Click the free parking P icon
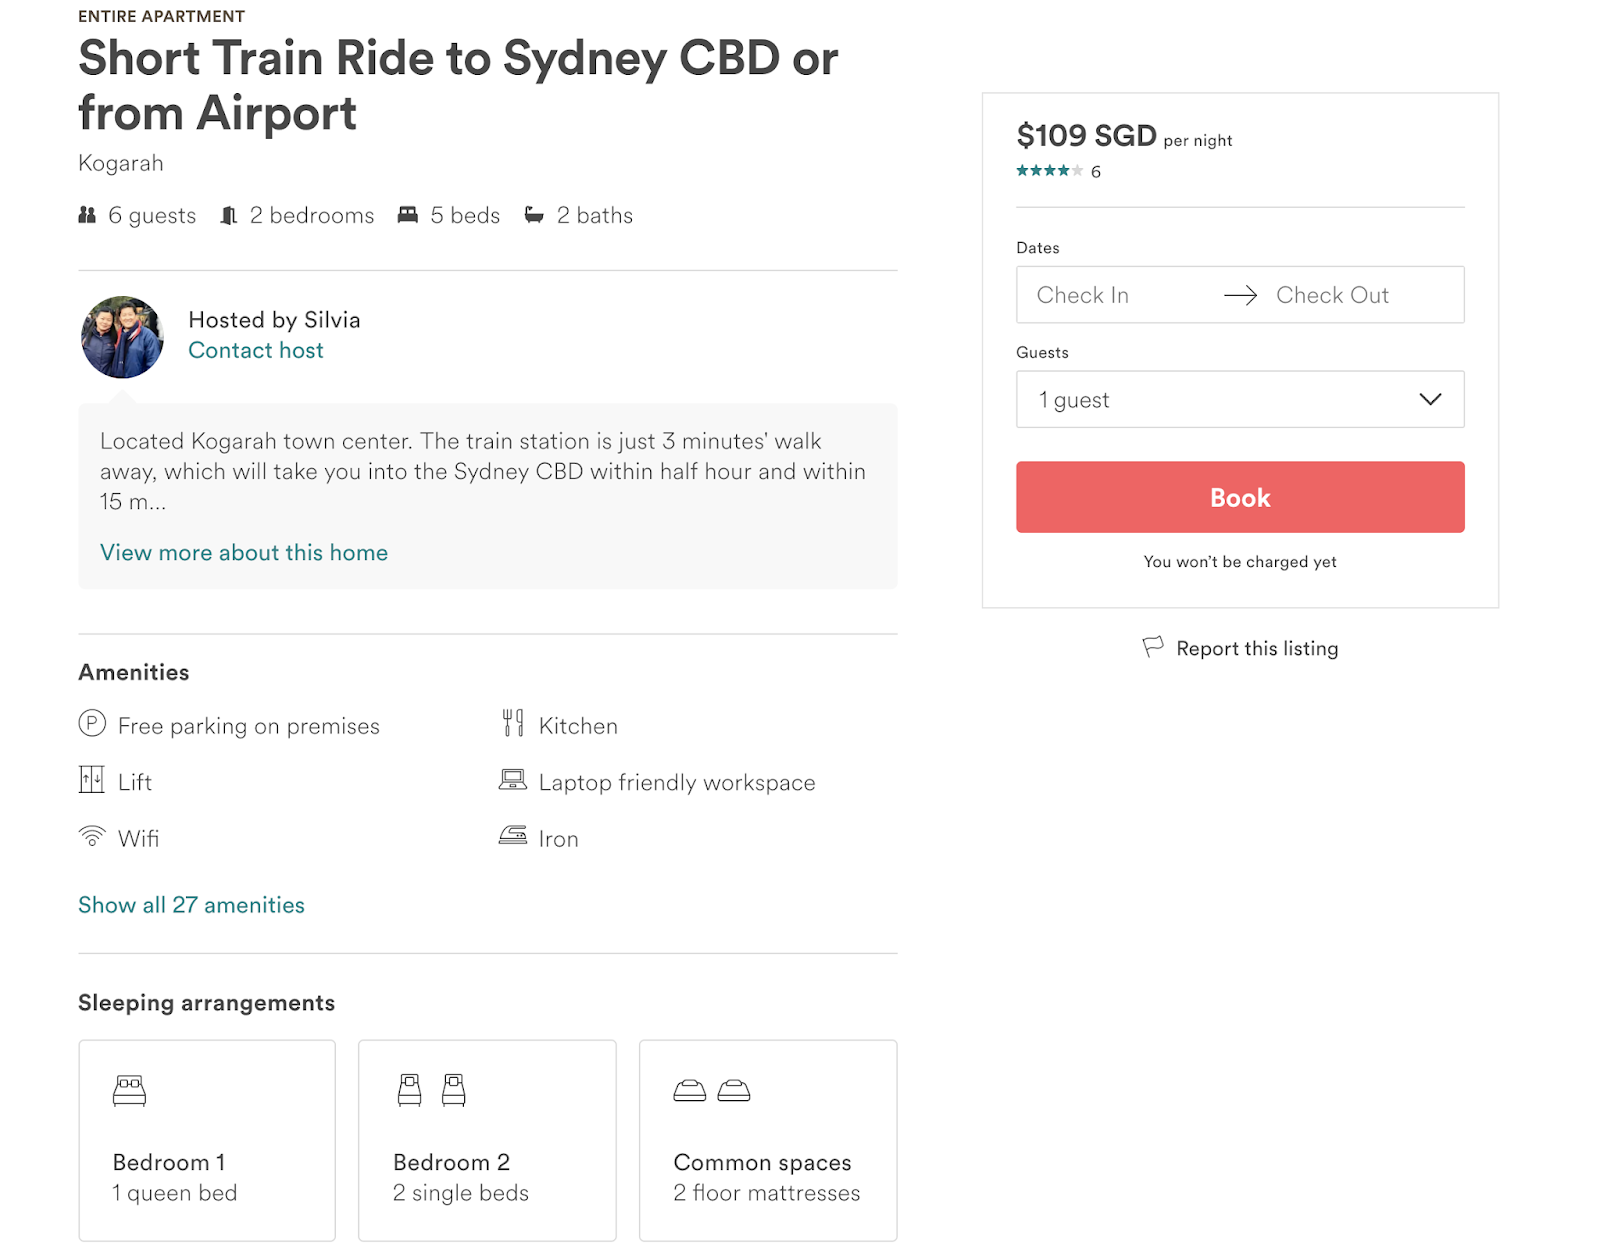The image size is (1600, 1257). click(x=92, y=723)
